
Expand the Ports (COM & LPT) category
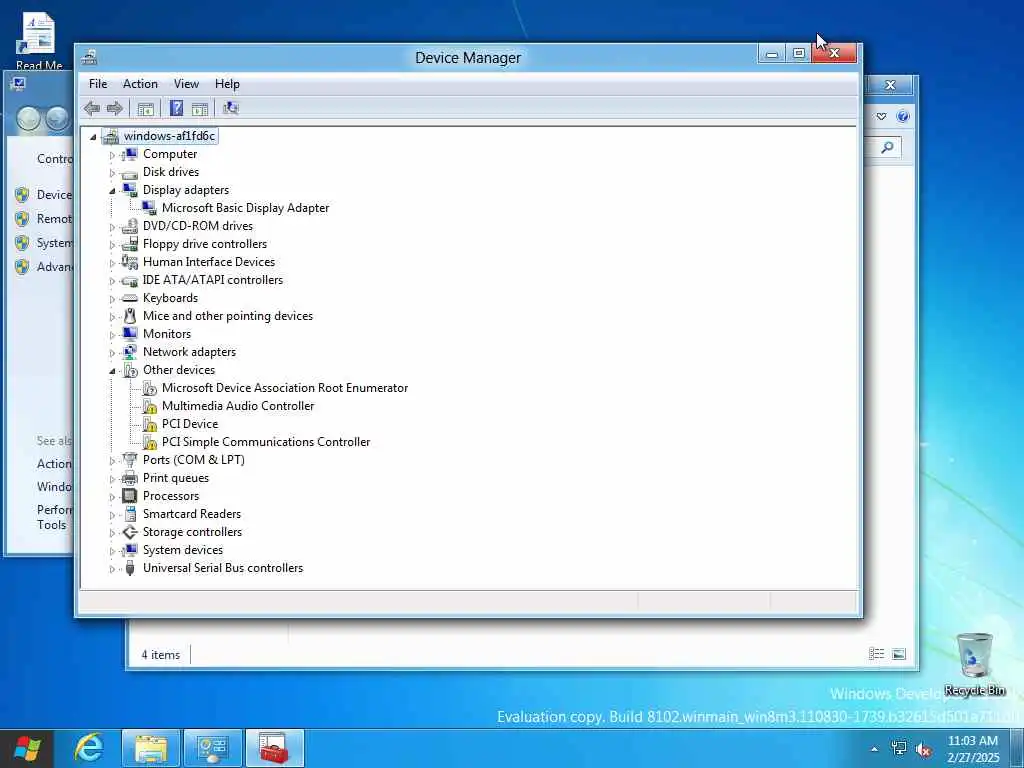112,460
